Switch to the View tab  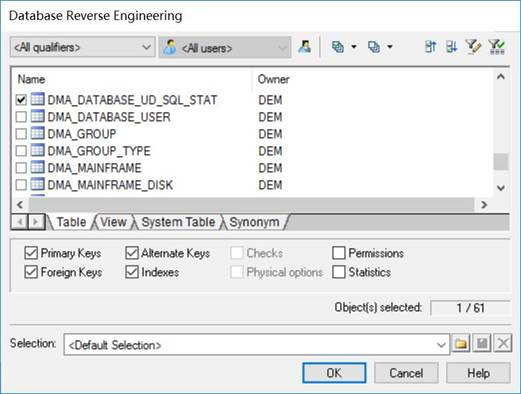coord(113,222)
